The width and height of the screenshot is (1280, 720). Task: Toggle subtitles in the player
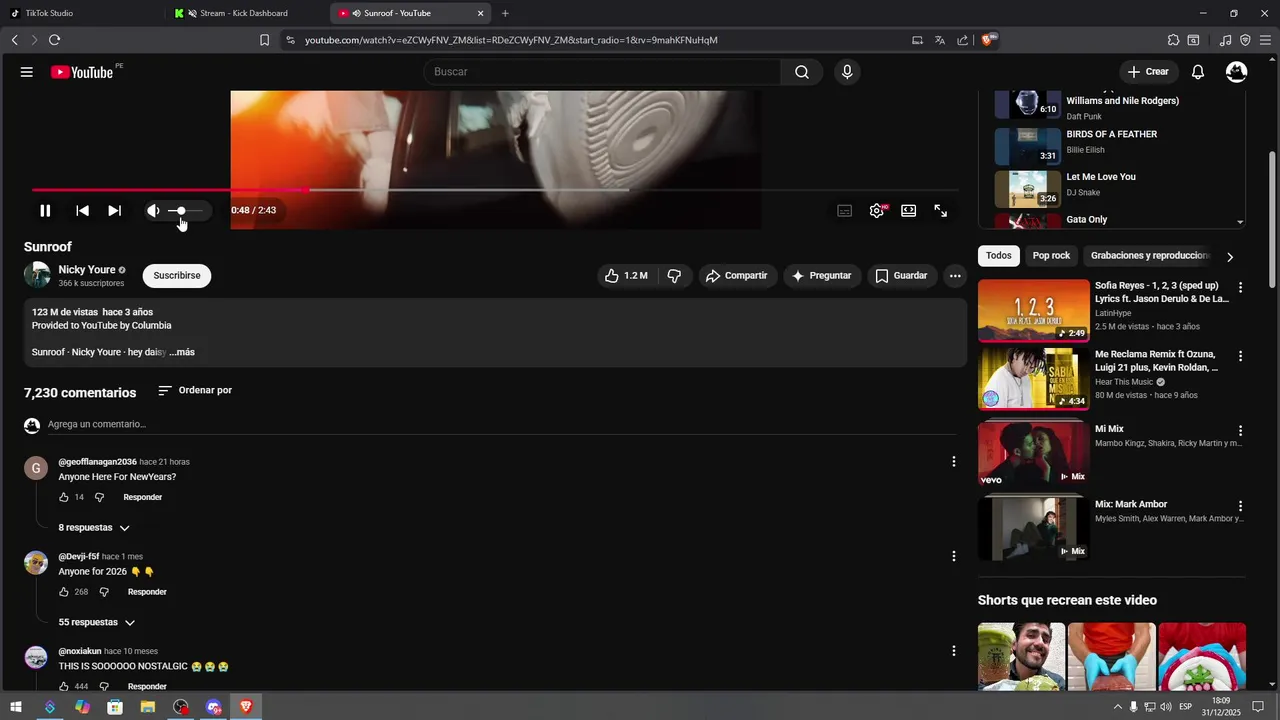(845, 211)
